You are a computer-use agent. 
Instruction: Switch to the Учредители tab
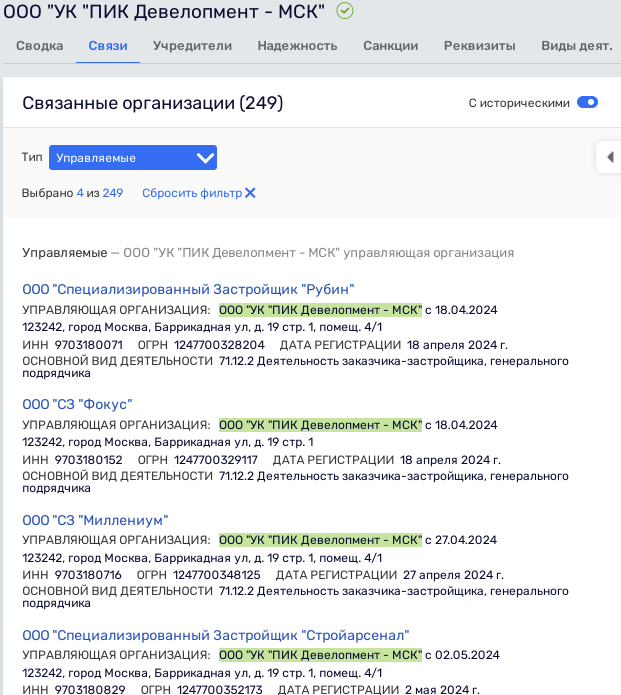click(192, 46)
